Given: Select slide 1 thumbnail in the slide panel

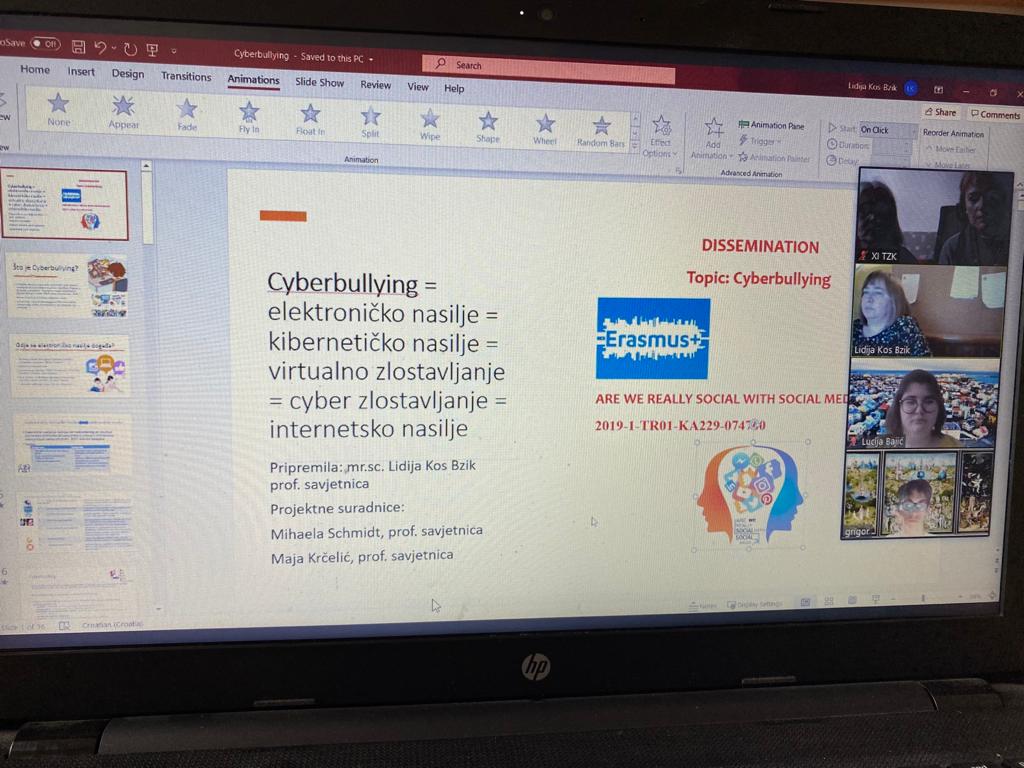Looking at the screenshot, I should pyautogui.click(x=65, y=204).
